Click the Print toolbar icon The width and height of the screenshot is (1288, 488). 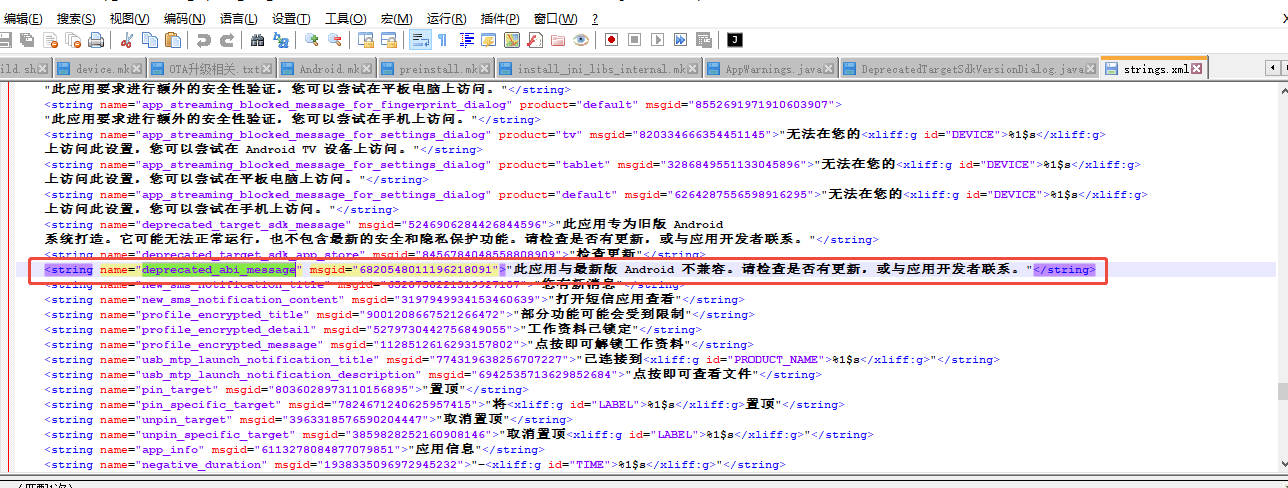(96, 40)
